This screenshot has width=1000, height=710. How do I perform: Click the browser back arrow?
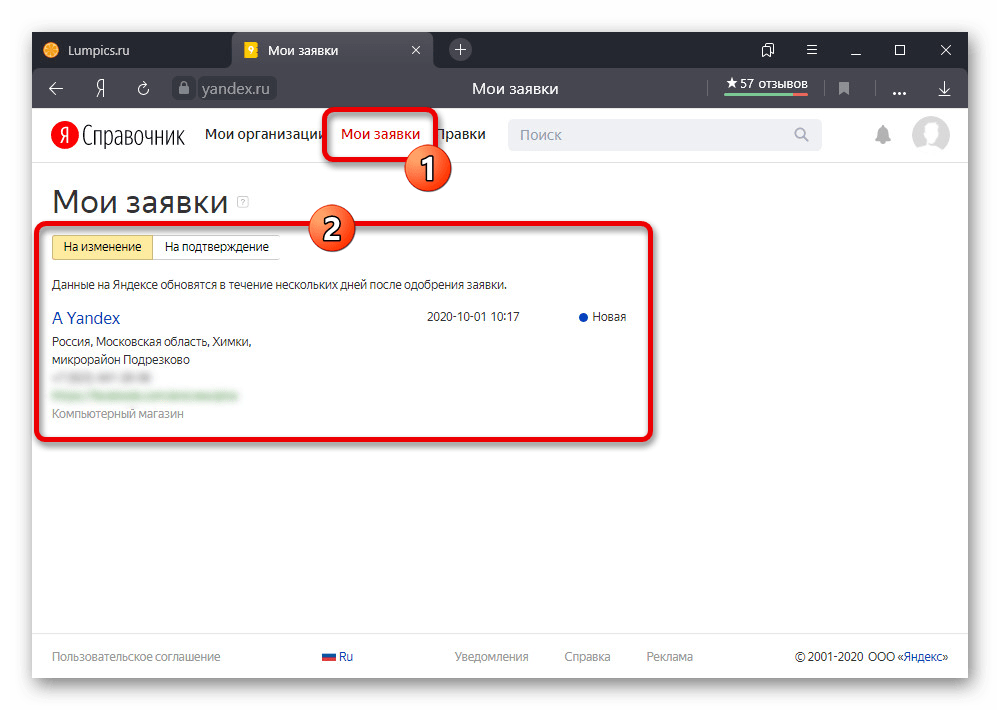point(56,89)
